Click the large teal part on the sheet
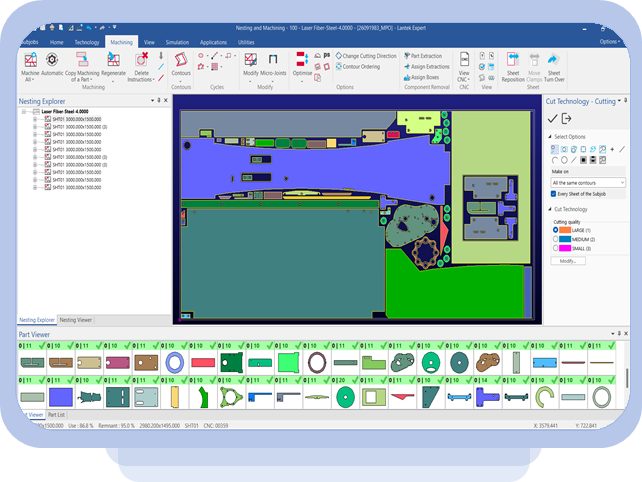642x482 pixels. (283, 262)
